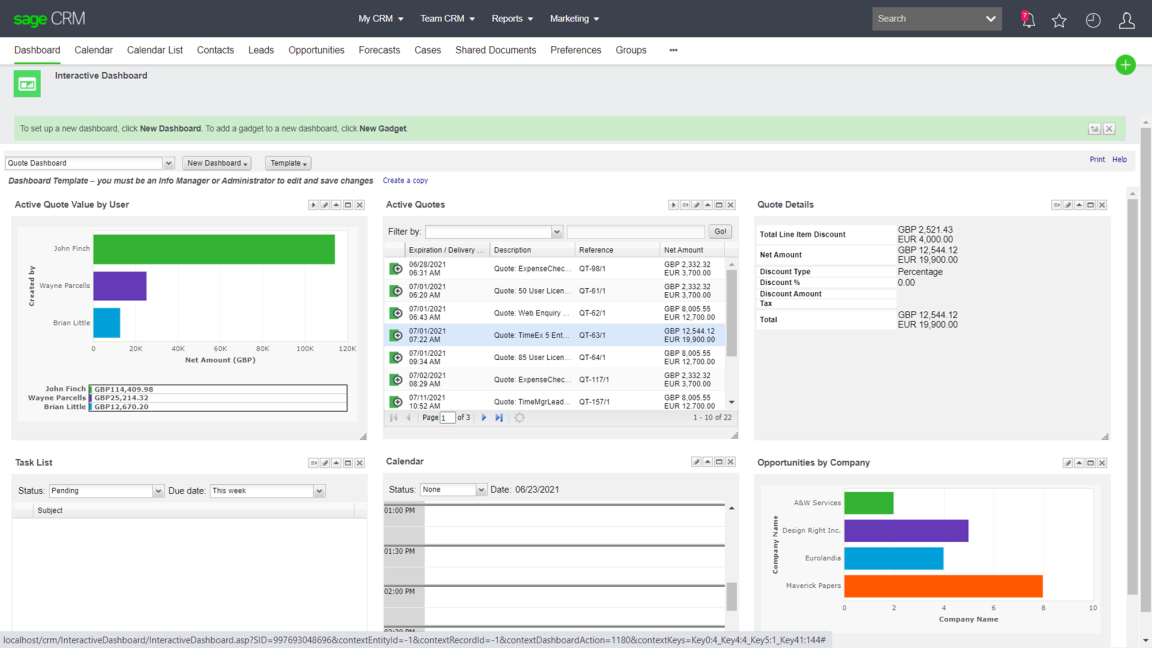This screenshot has height=648, width=1152.
Task: Click the green plus quick-add button
Action: pos(1125,65)
